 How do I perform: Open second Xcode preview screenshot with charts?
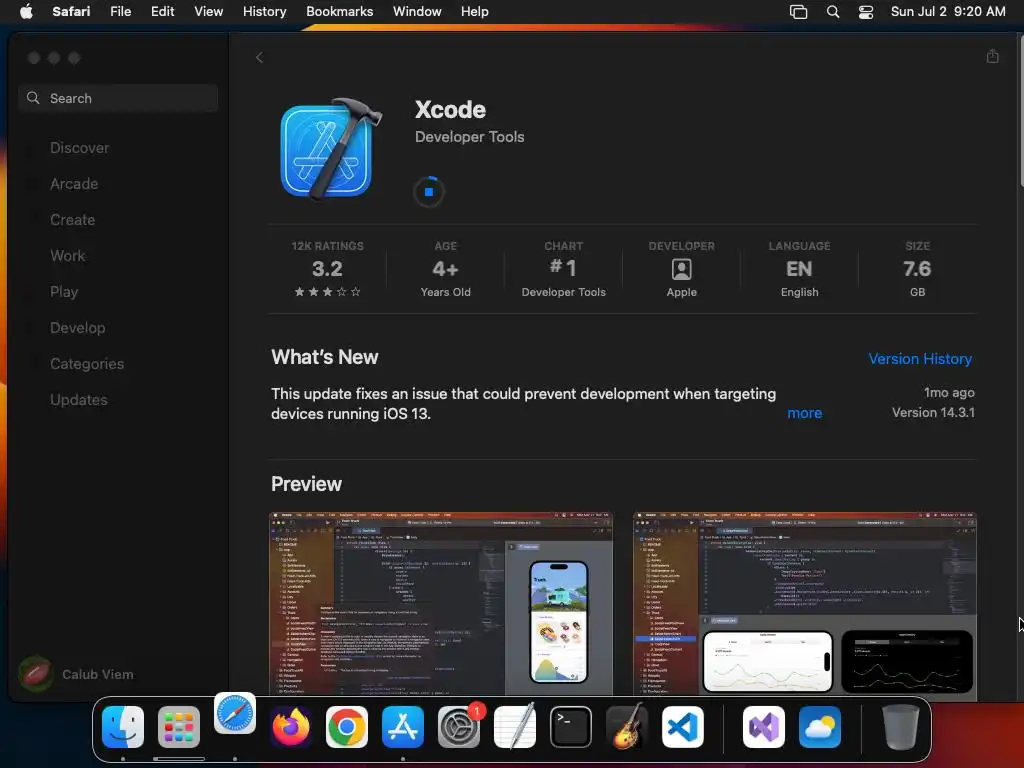805,604
